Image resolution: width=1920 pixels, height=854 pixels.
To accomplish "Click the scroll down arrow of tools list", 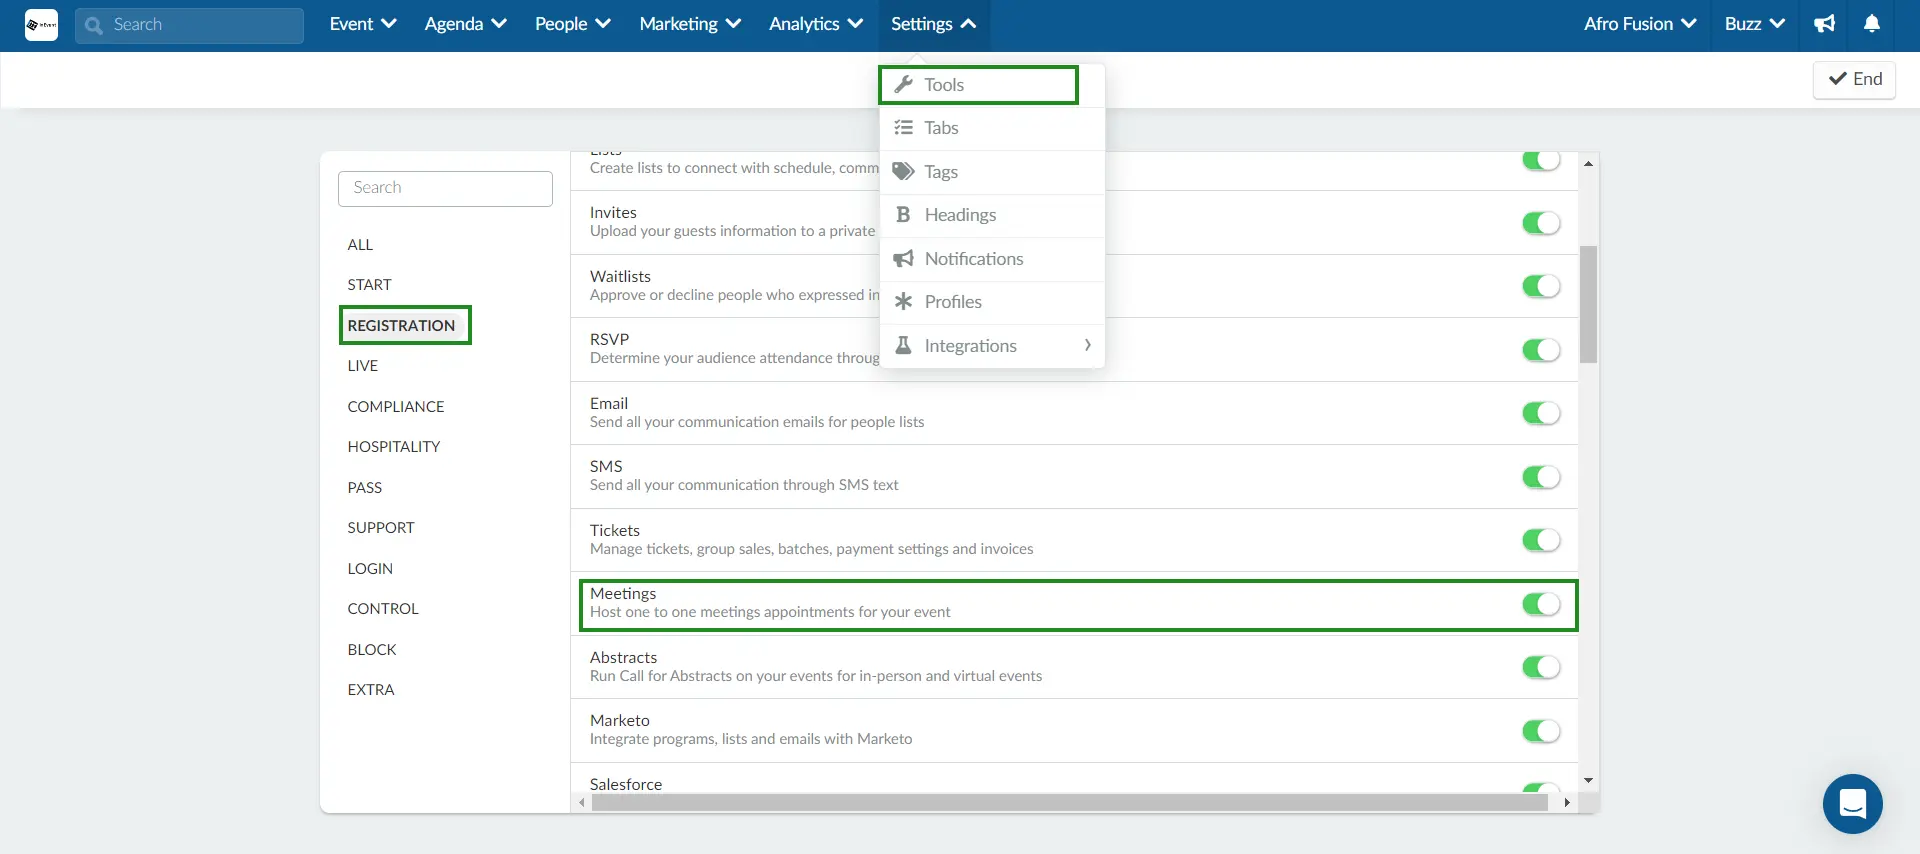I will pyautogui.click(x=1588, y=780).
